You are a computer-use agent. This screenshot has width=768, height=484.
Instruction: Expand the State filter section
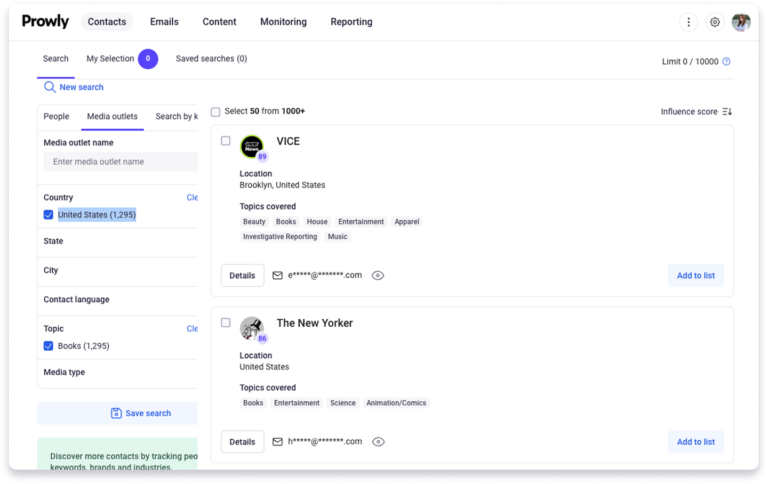(54, 241)
